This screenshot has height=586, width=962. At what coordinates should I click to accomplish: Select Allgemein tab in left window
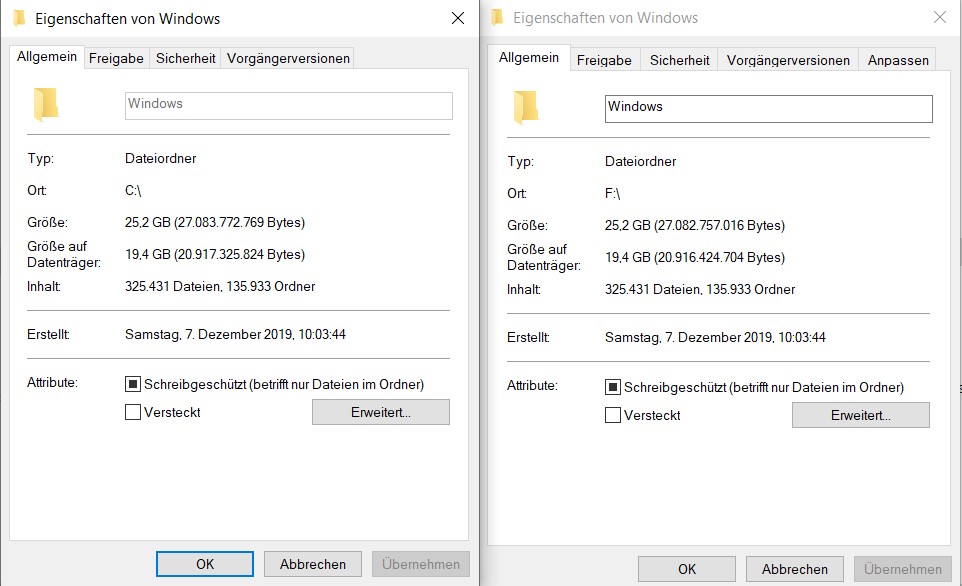point(47,56)
